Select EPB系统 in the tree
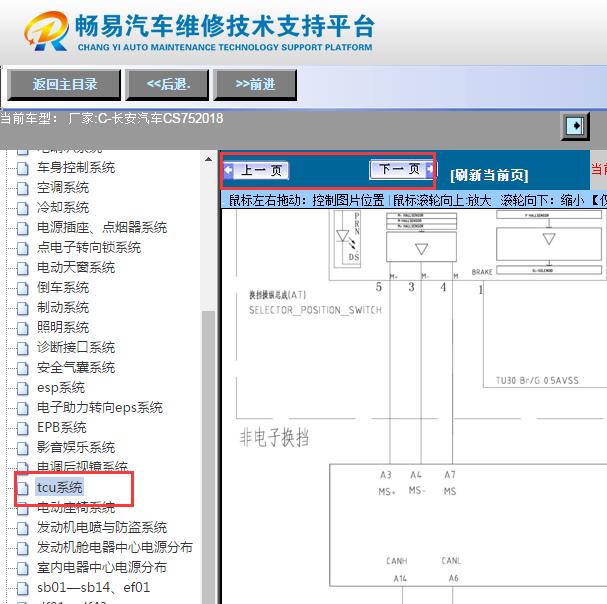 [x=62, y=427]
